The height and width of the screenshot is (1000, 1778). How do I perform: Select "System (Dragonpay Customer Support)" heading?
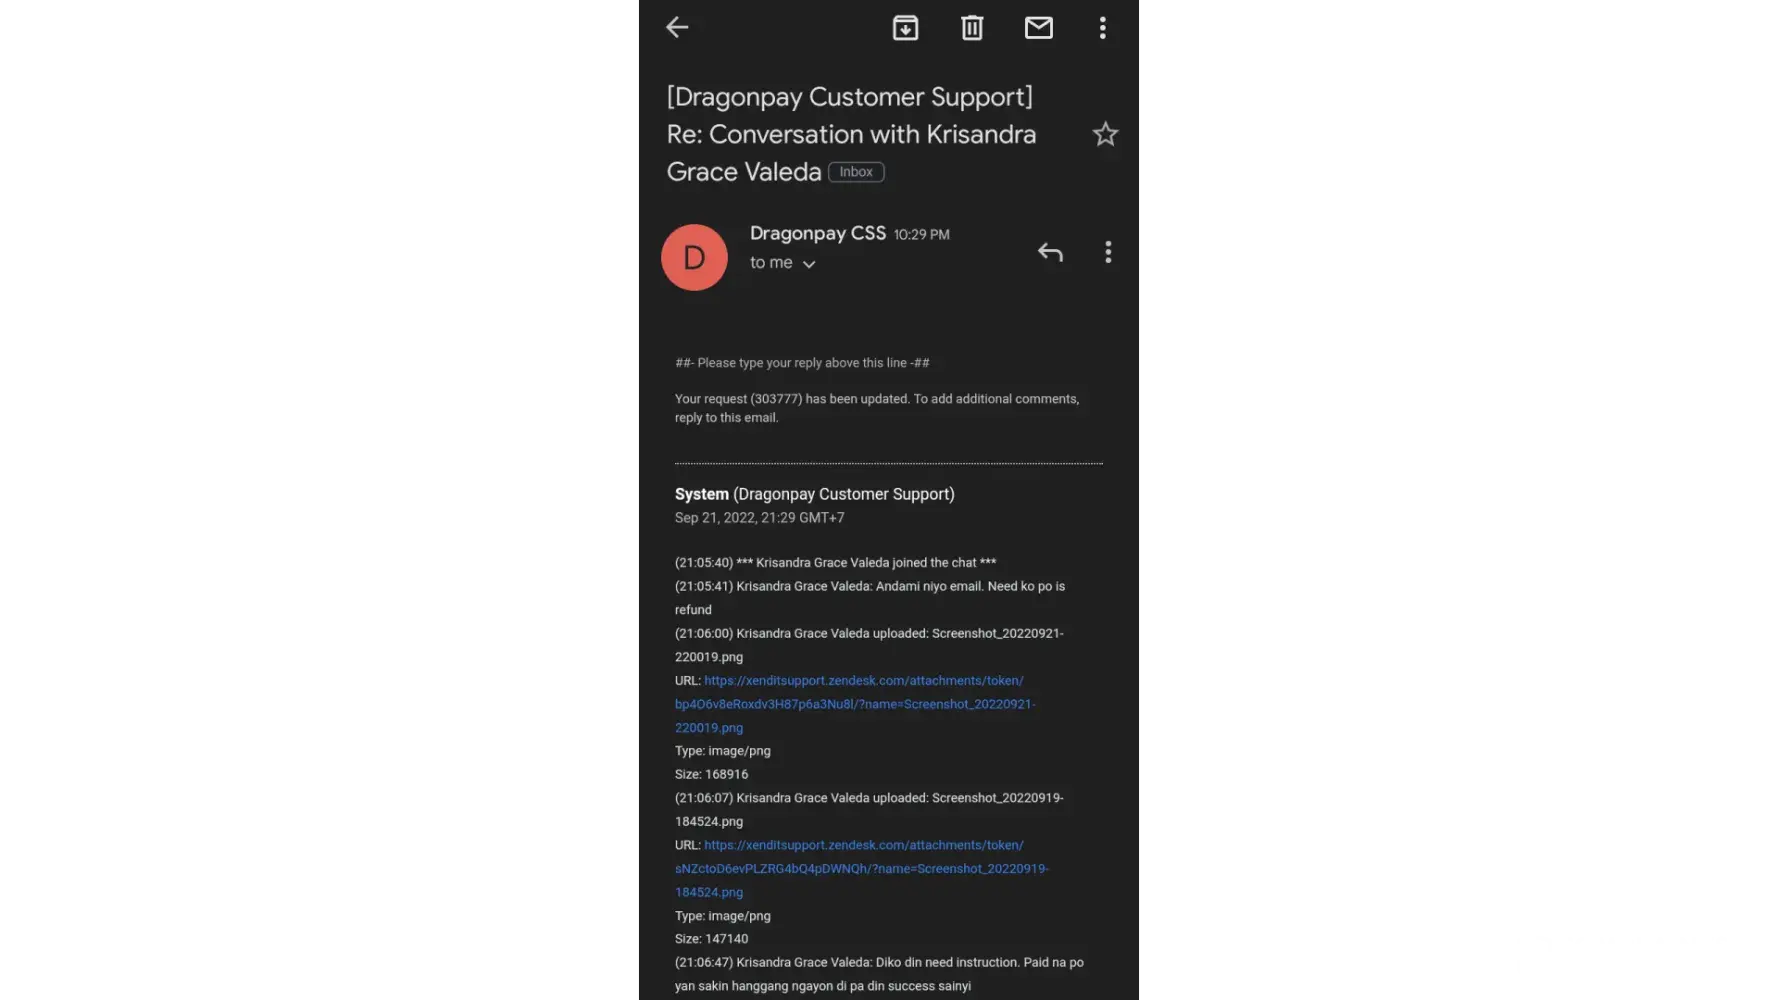(814, 494)
